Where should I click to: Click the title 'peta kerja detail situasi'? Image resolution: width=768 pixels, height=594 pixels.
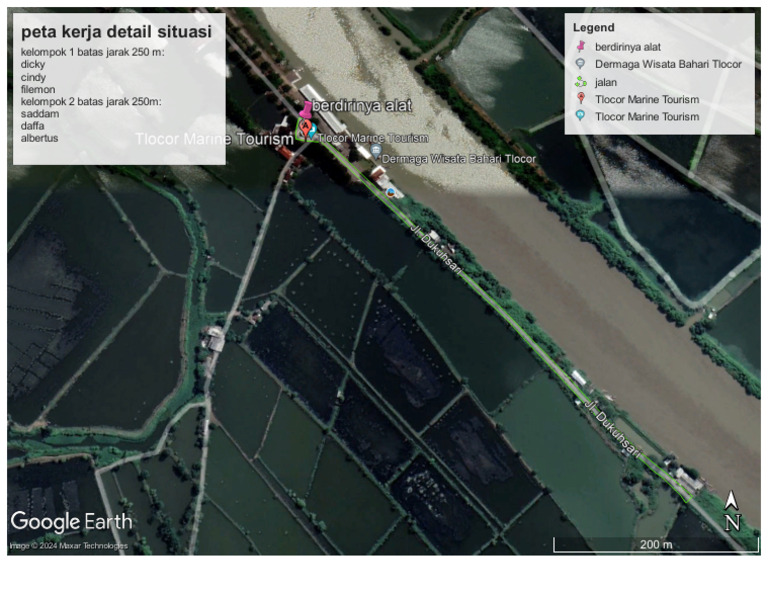coord(117,32)
